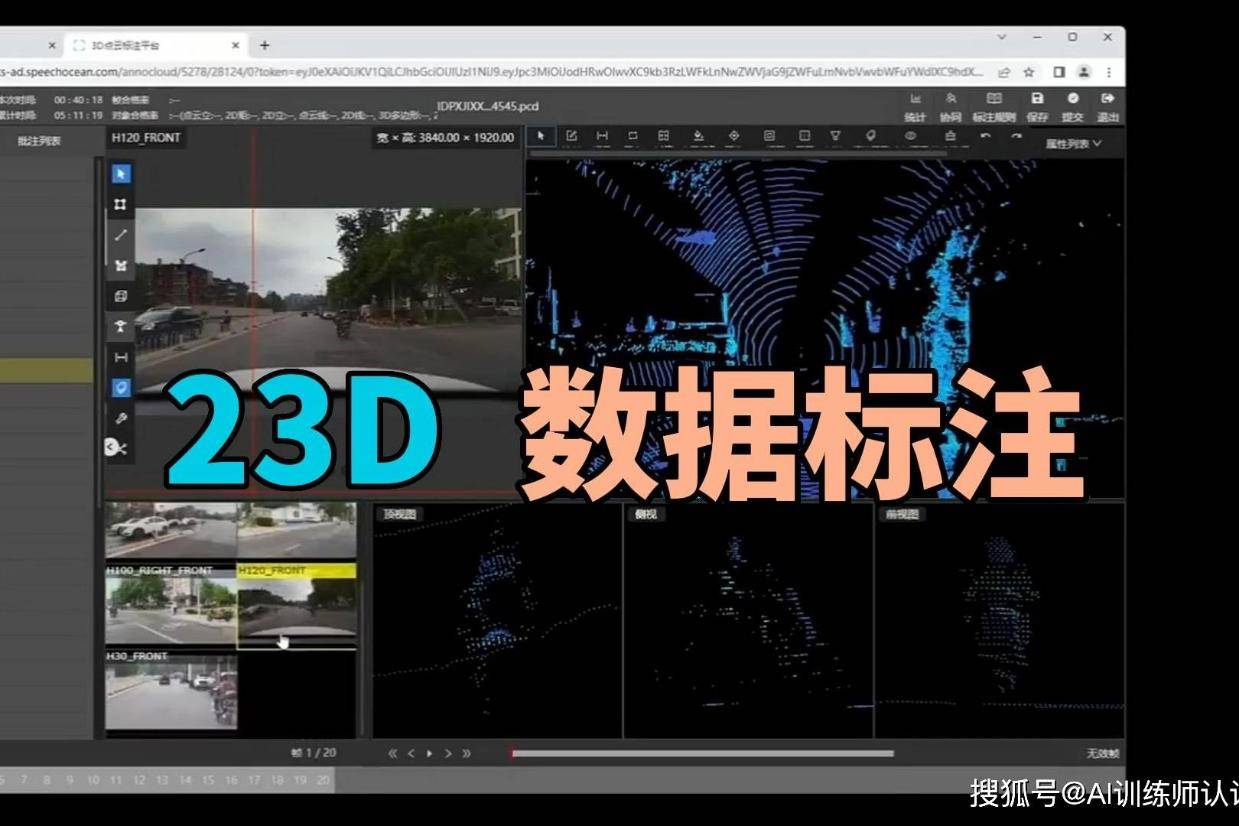Viewport: 1239px width, 826px height.
Task: Choose the transform handles tool in the image toolbar
Action: [x=121, y=204]
